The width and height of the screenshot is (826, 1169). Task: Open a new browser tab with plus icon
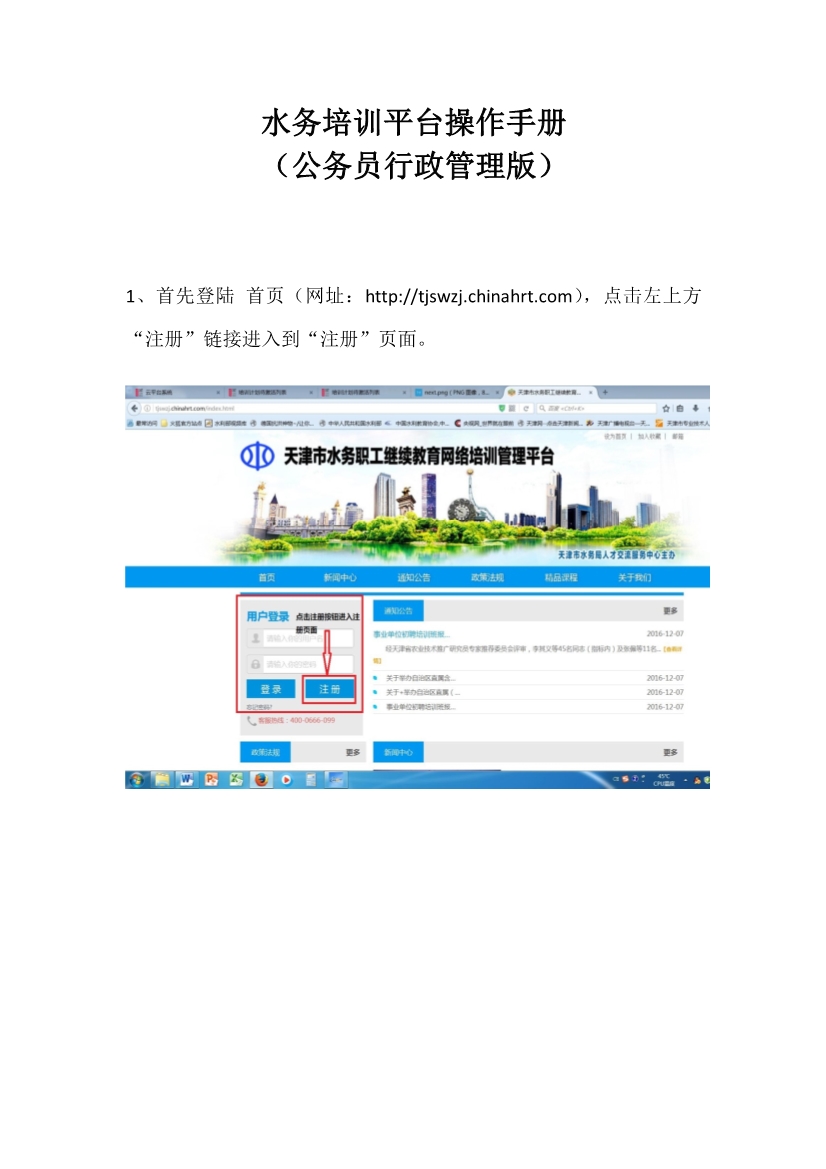(x=605, y=393)
